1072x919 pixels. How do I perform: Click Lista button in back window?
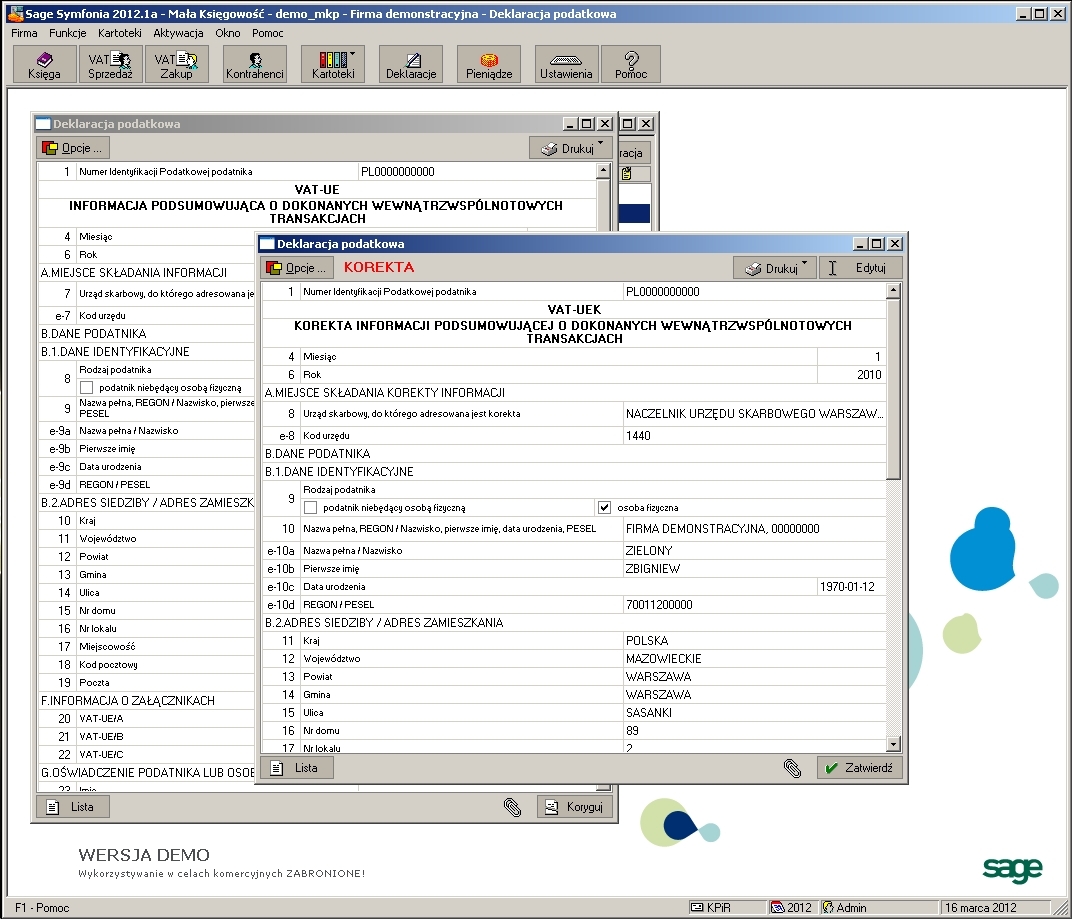tap(73, 807)
